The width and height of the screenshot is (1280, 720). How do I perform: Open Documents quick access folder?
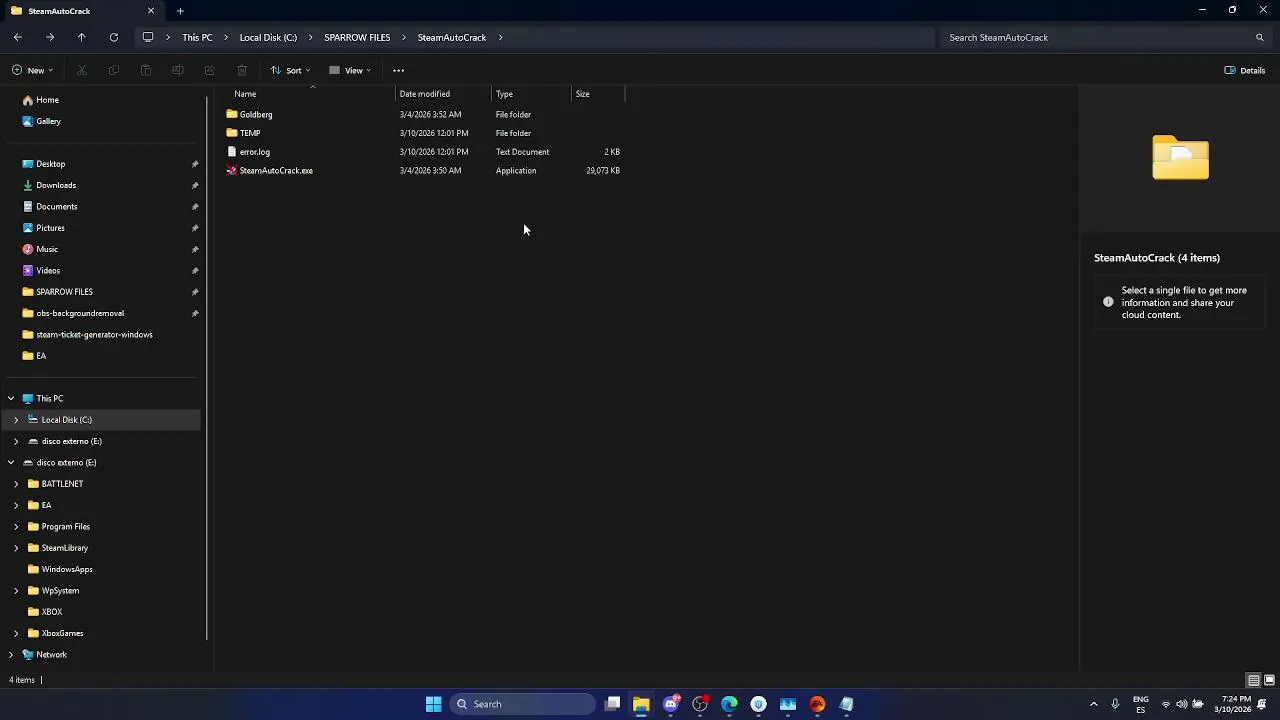[56, 206]
